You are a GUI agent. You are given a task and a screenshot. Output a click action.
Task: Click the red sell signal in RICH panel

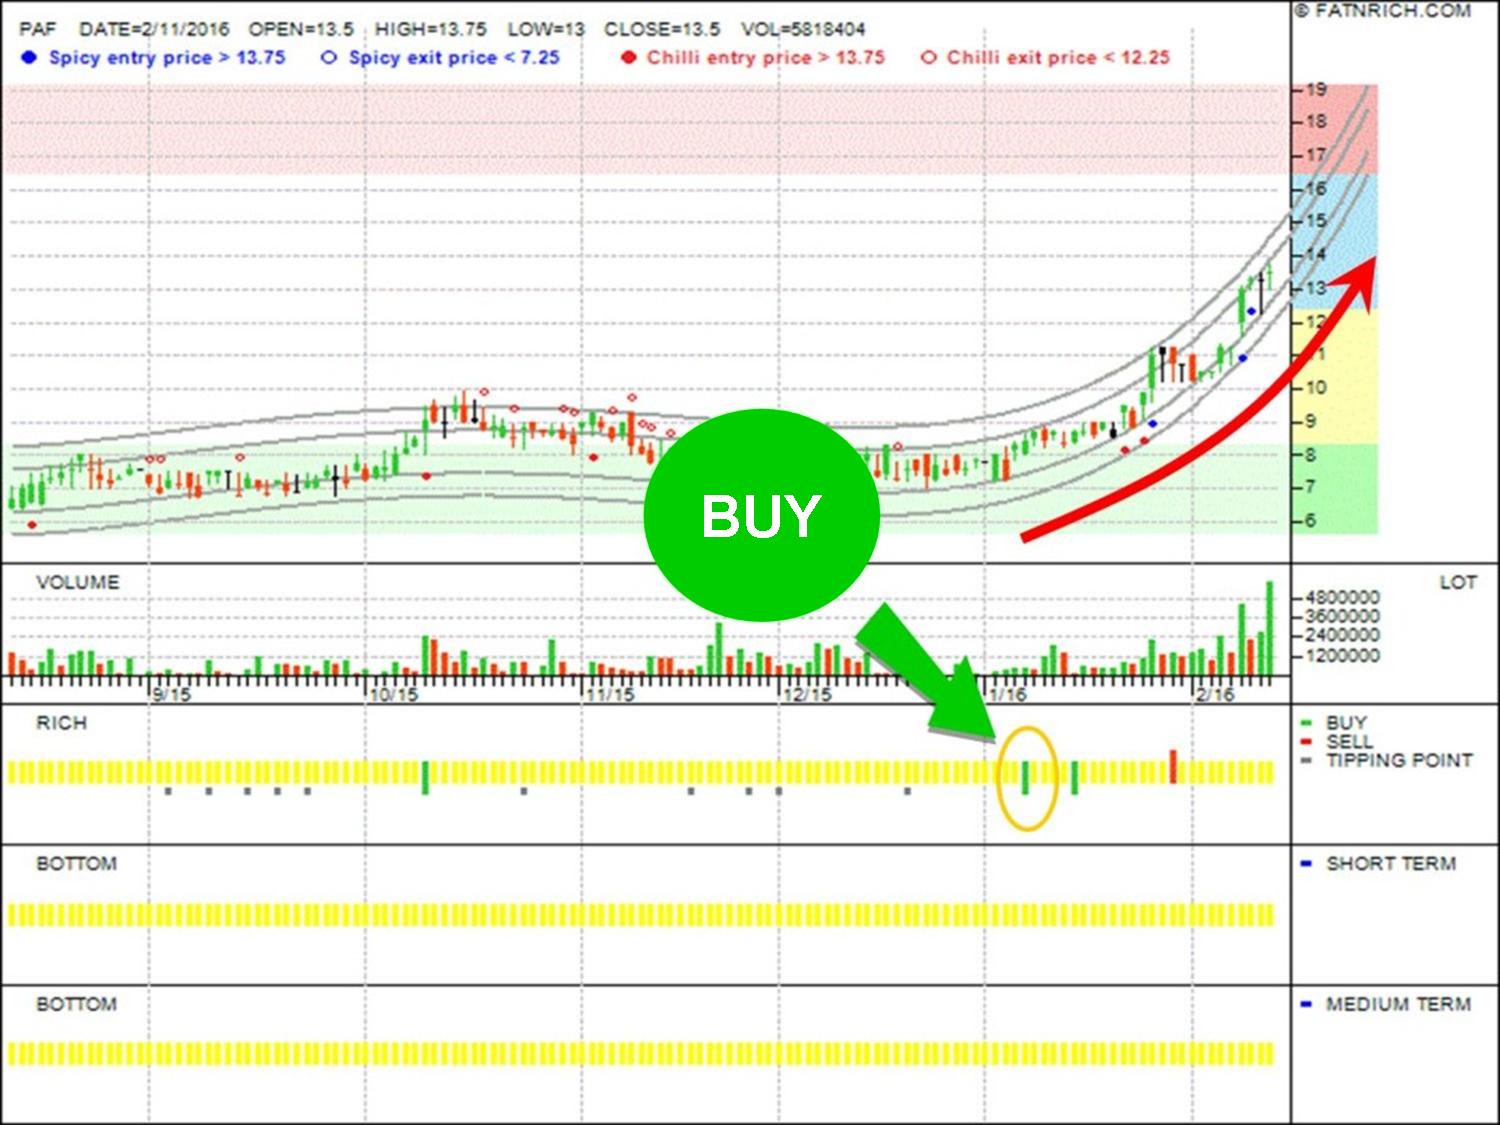point(1173,767)
